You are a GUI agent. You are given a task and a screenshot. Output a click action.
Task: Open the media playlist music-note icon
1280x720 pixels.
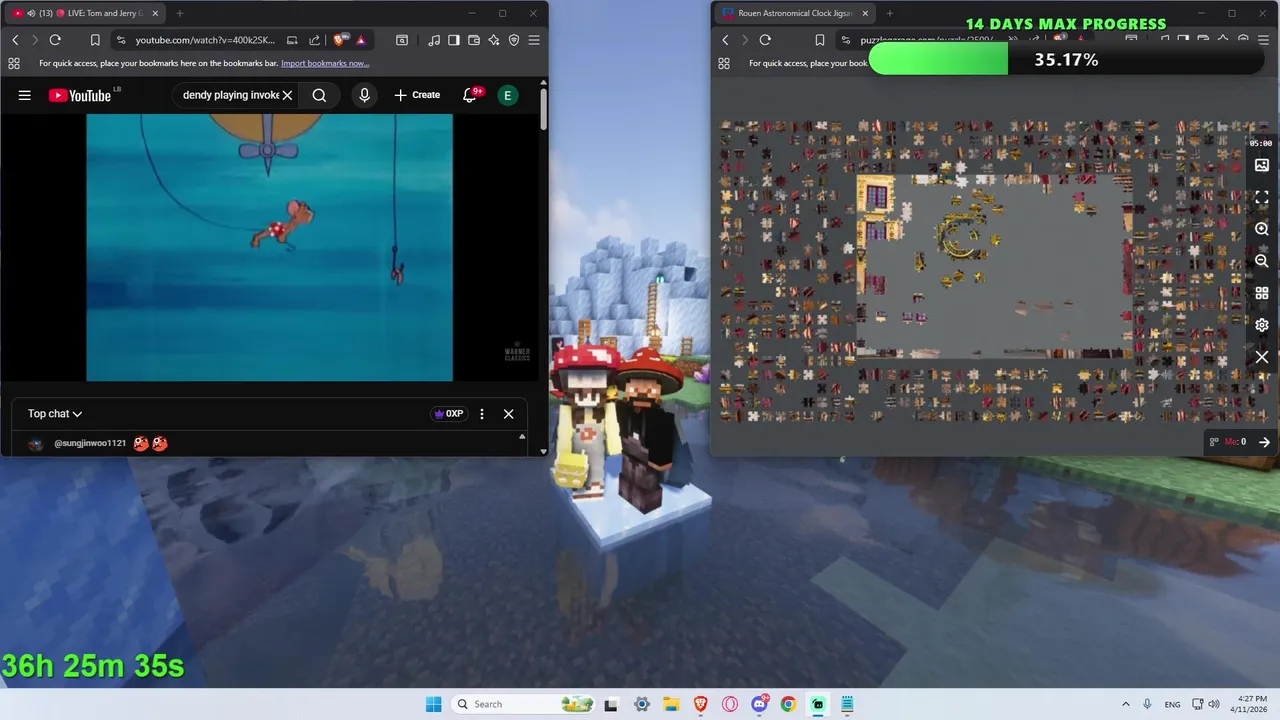point(434,40)
